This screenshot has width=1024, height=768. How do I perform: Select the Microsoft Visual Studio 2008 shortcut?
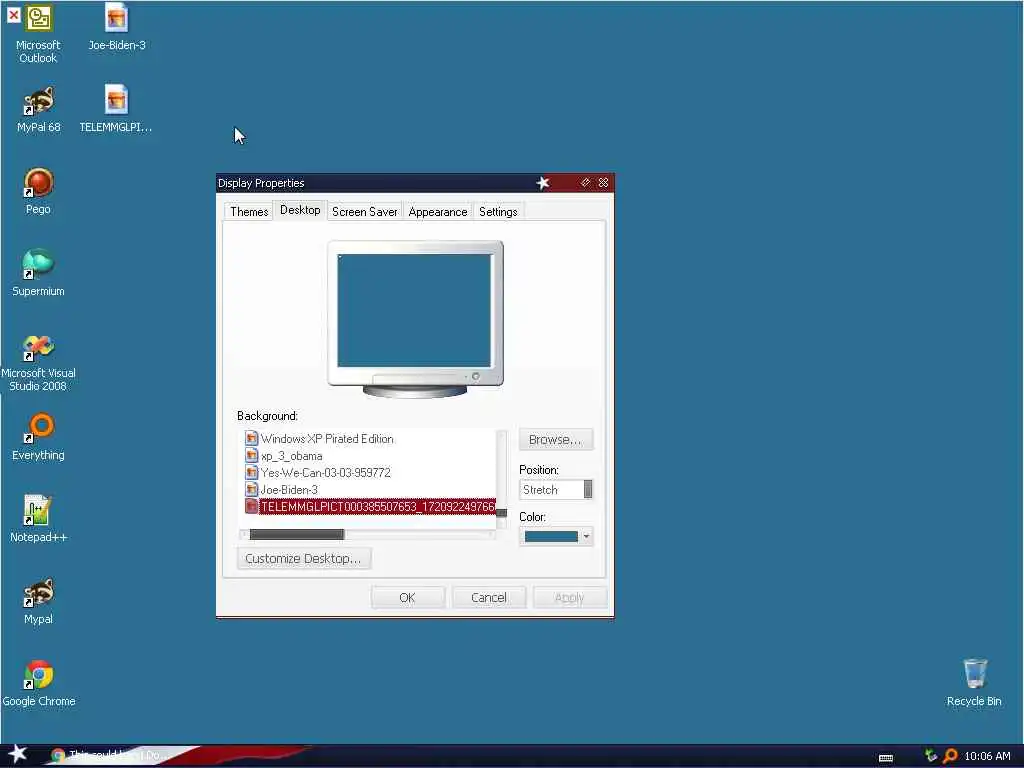(39, 362)
